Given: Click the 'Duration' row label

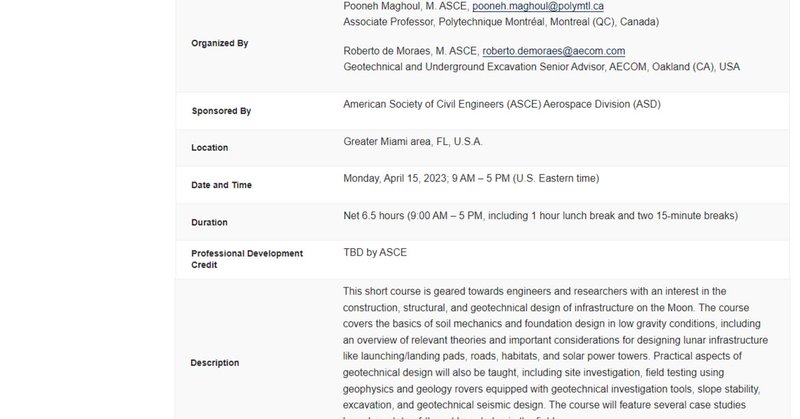Looking at the screenshot, I should (x=209, y=223).
